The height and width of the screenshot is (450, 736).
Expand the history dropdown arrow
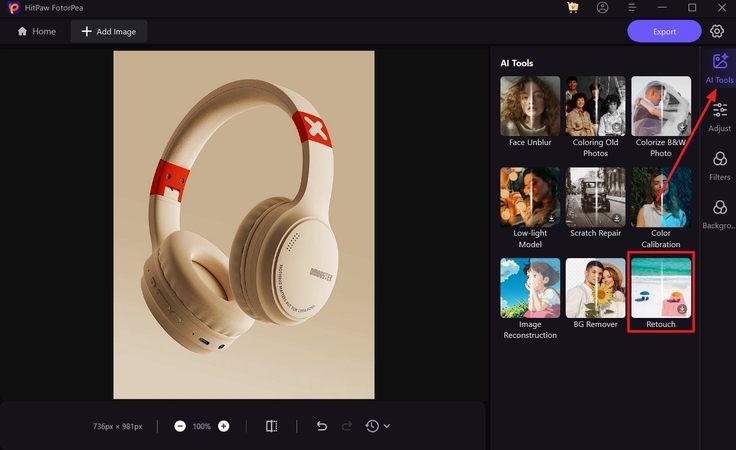click(x=386, y=426)
